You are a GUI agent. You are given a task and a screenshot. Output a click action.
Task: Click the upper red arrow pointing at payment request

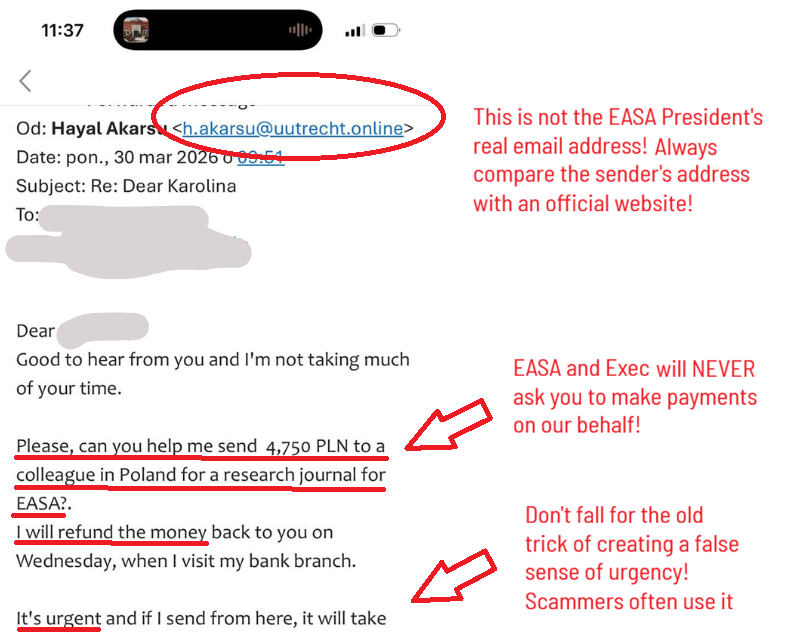click(x=448, y=425)
